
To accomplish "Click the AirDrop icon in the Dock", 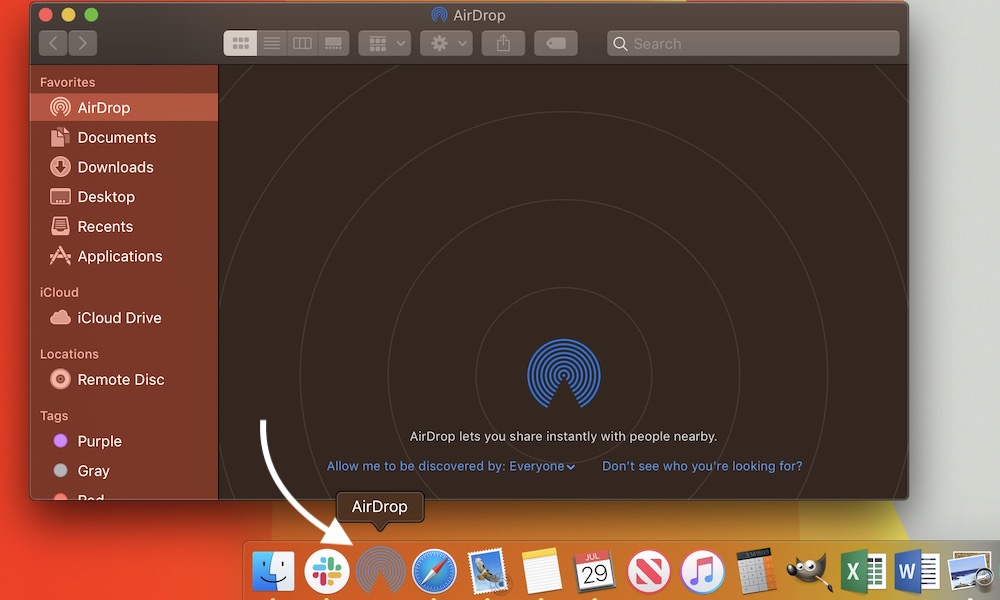I will tap(381, 570).
